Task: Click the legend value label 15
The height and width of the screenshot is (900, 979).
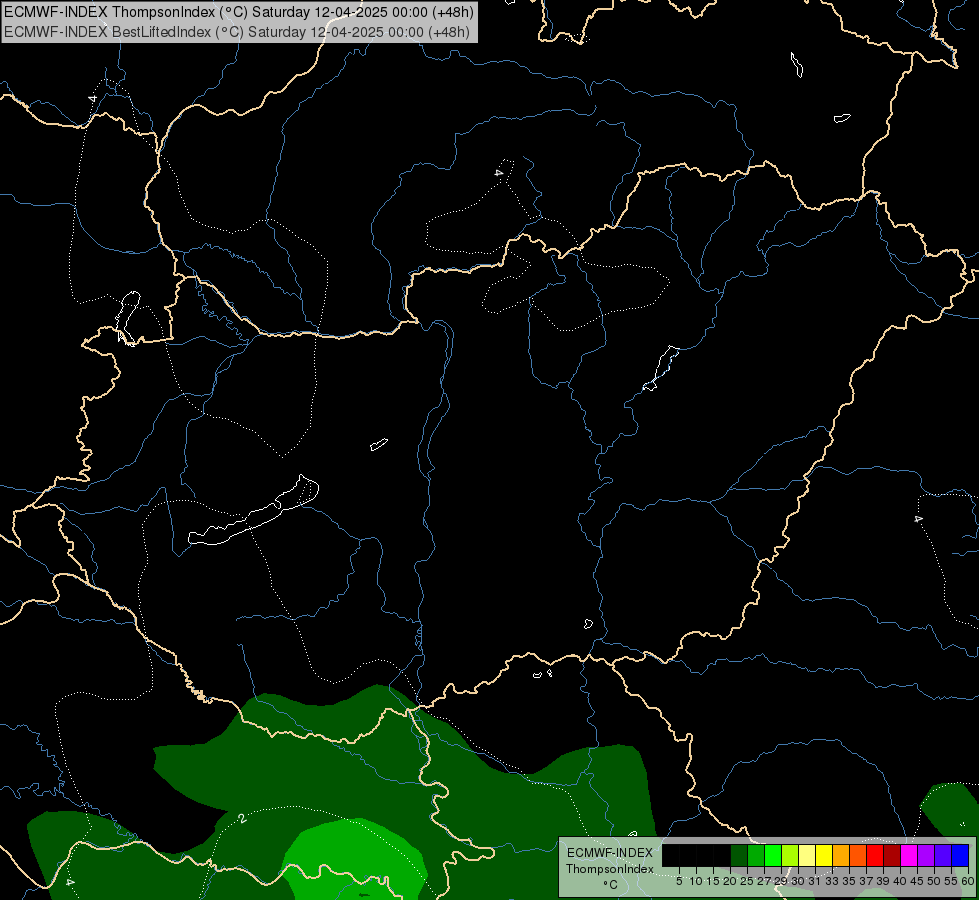Action: coord(713,881)
